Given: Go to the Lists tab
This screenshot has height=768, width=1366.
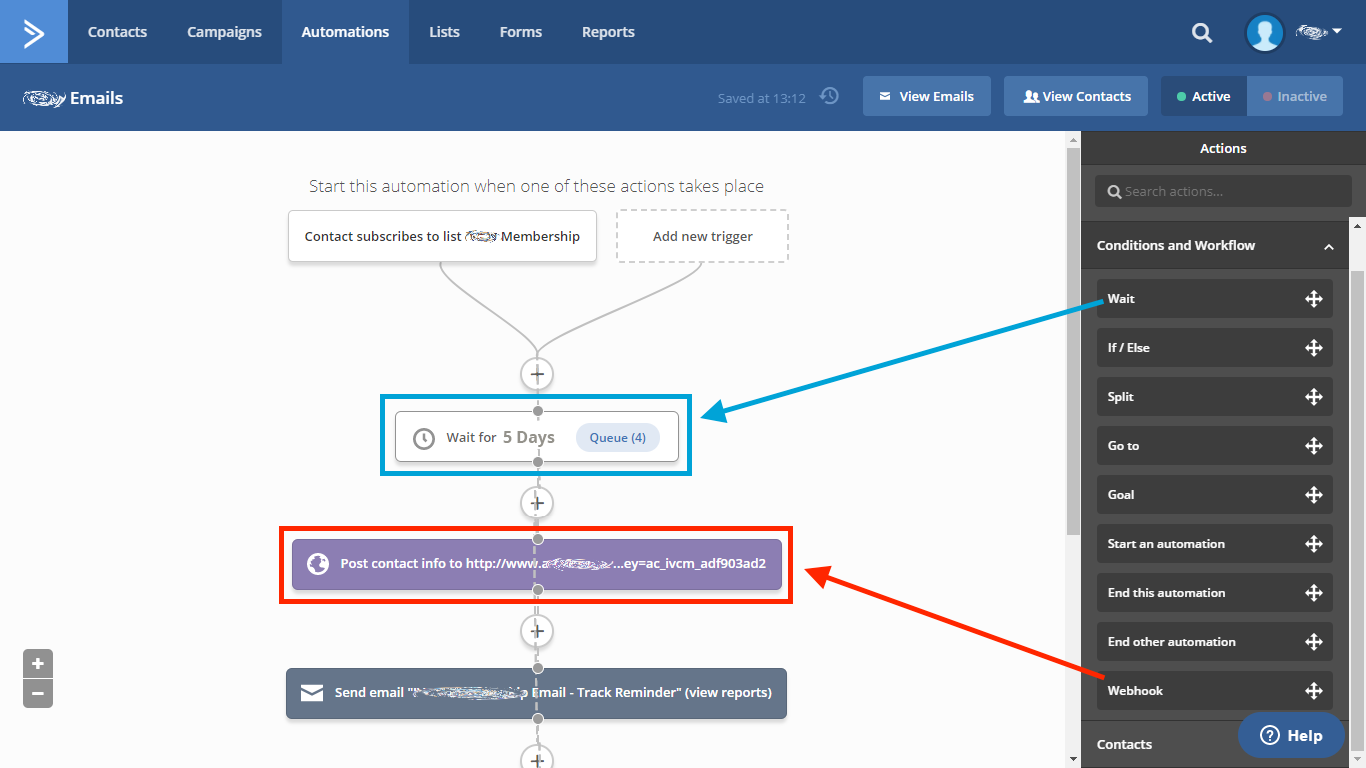Looking at the screenshot, I should (444, 32).
